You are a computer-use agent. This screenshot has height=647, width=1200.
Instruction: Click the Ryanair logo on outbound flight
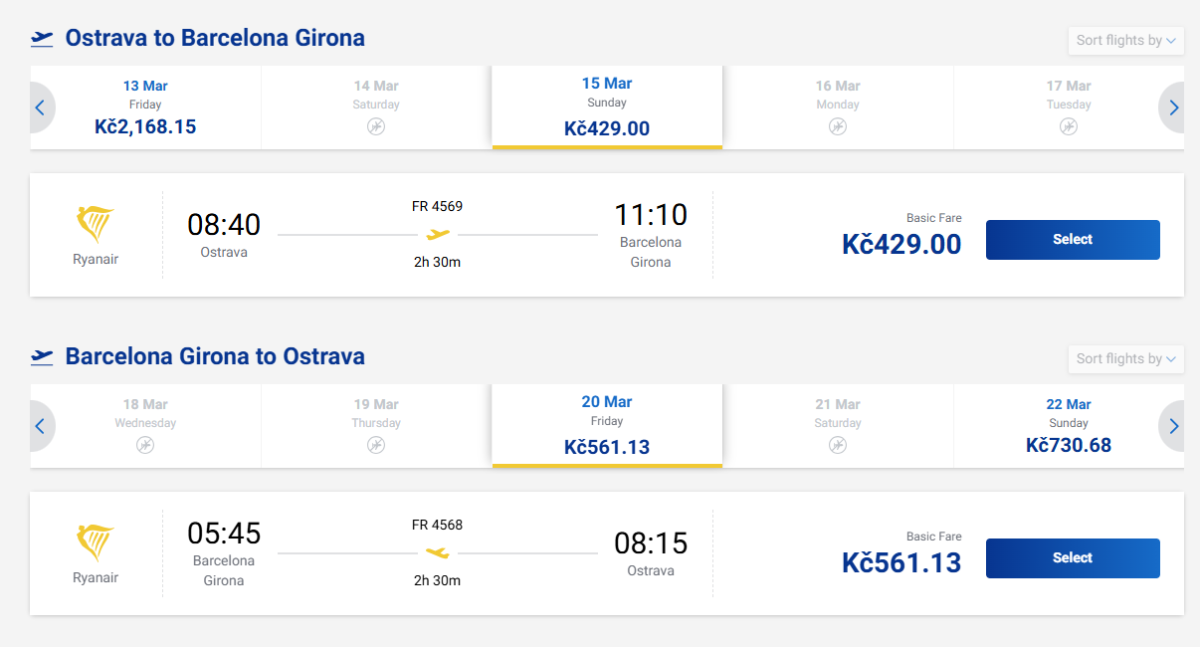(95, 225)
